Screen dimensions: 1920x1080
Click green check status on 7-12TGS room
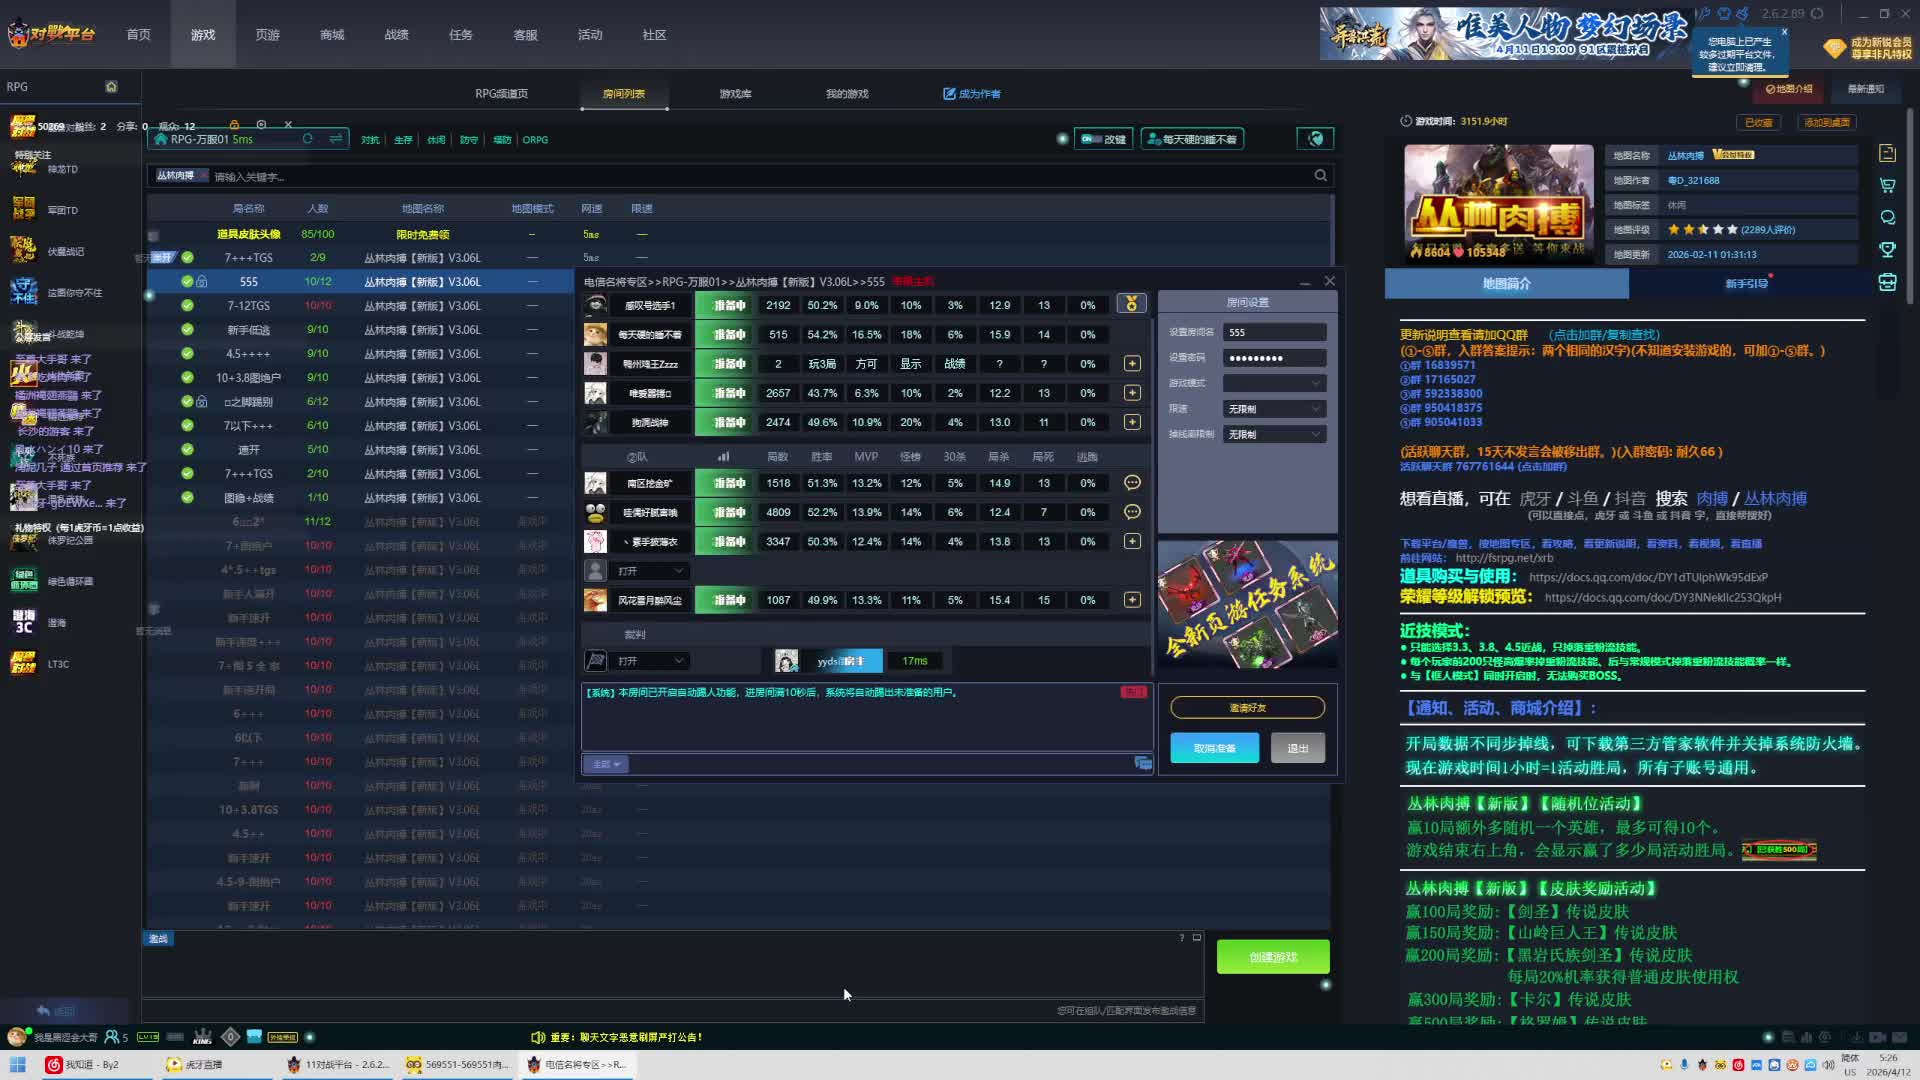[x=187, y=306]
